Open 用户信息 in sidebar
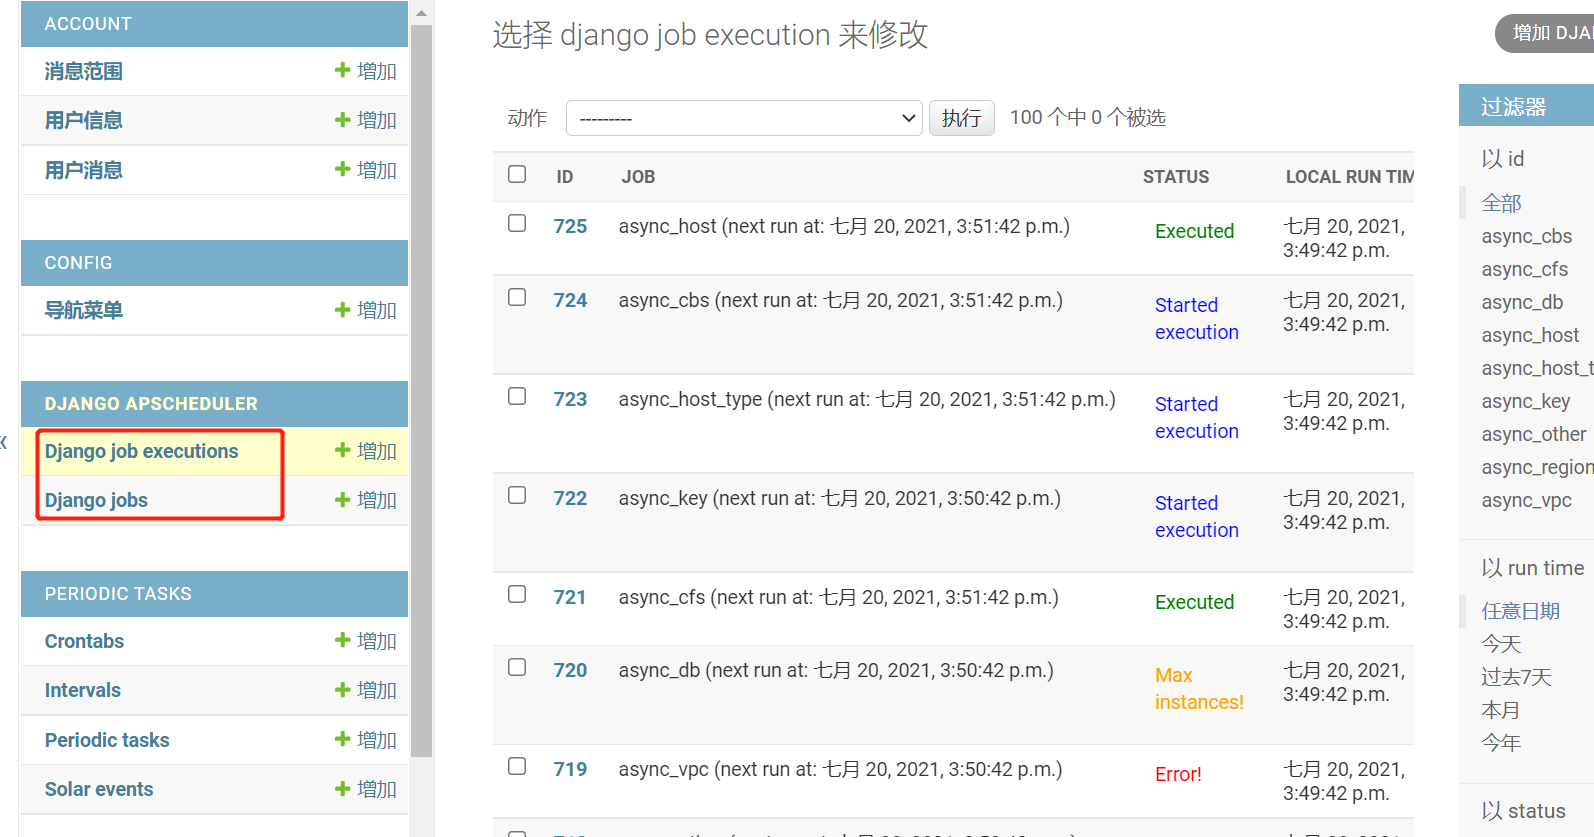The height and width of the screenshot is (837, 1594). 84,120
